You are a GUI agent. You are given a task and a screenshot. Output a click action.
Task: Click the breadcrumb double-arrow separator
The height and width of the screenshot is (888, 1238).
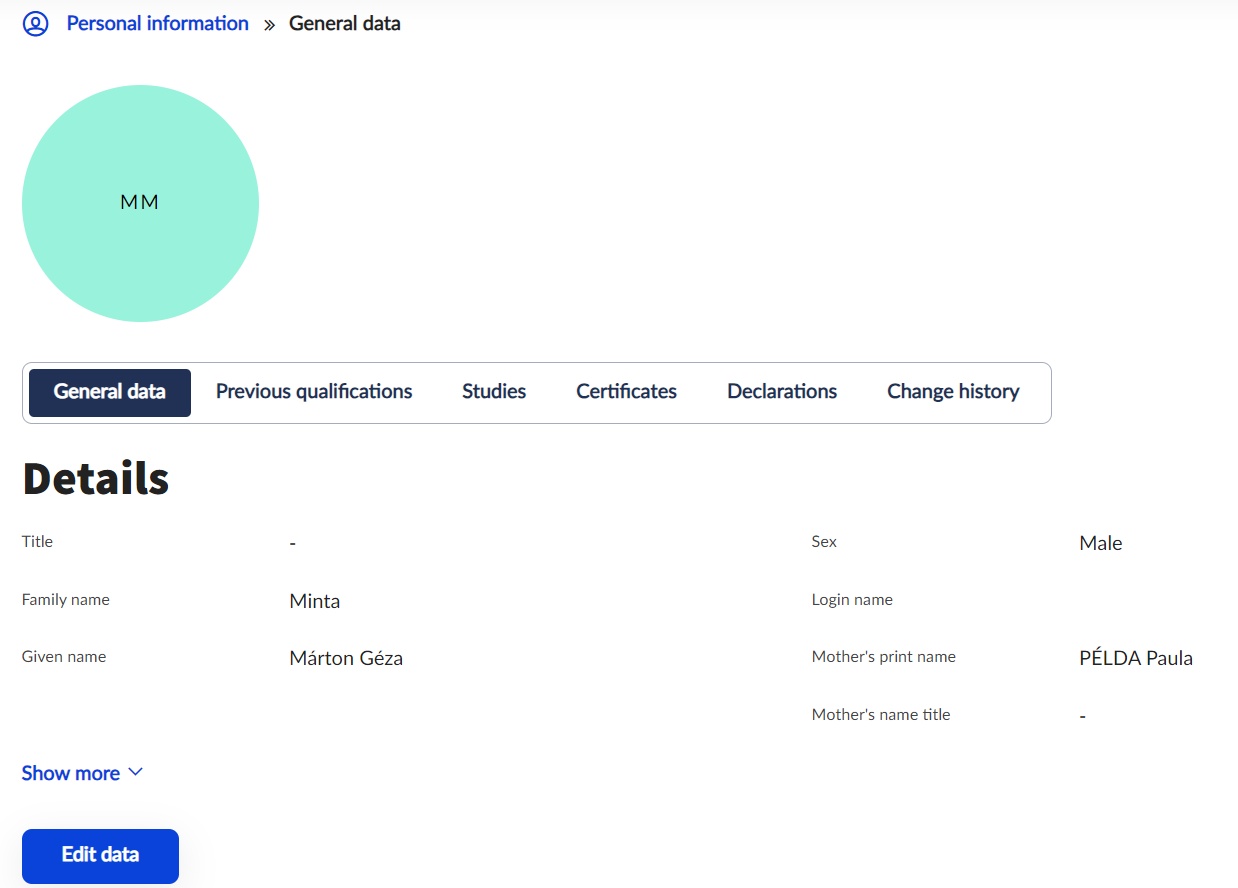269,25
